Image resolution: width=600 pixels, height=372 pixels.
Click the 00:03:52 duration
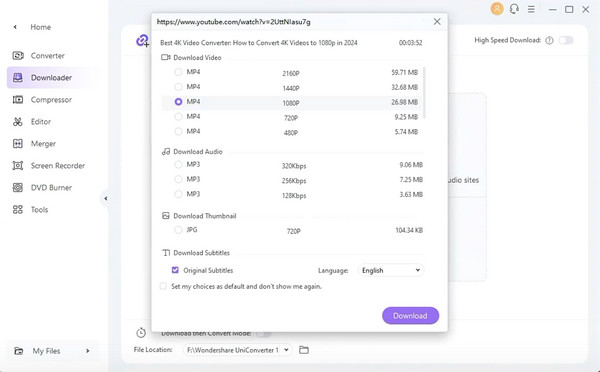[410, 43]
